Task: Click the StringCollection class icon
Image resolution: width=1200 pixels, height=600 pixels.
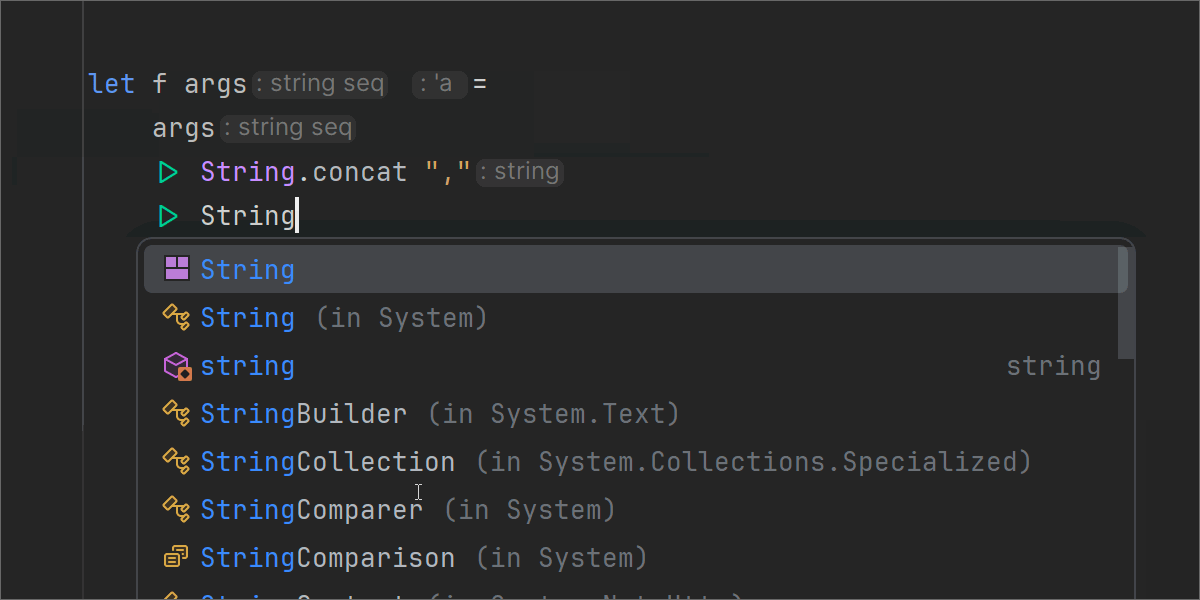Action: click(x=177, y=462)
